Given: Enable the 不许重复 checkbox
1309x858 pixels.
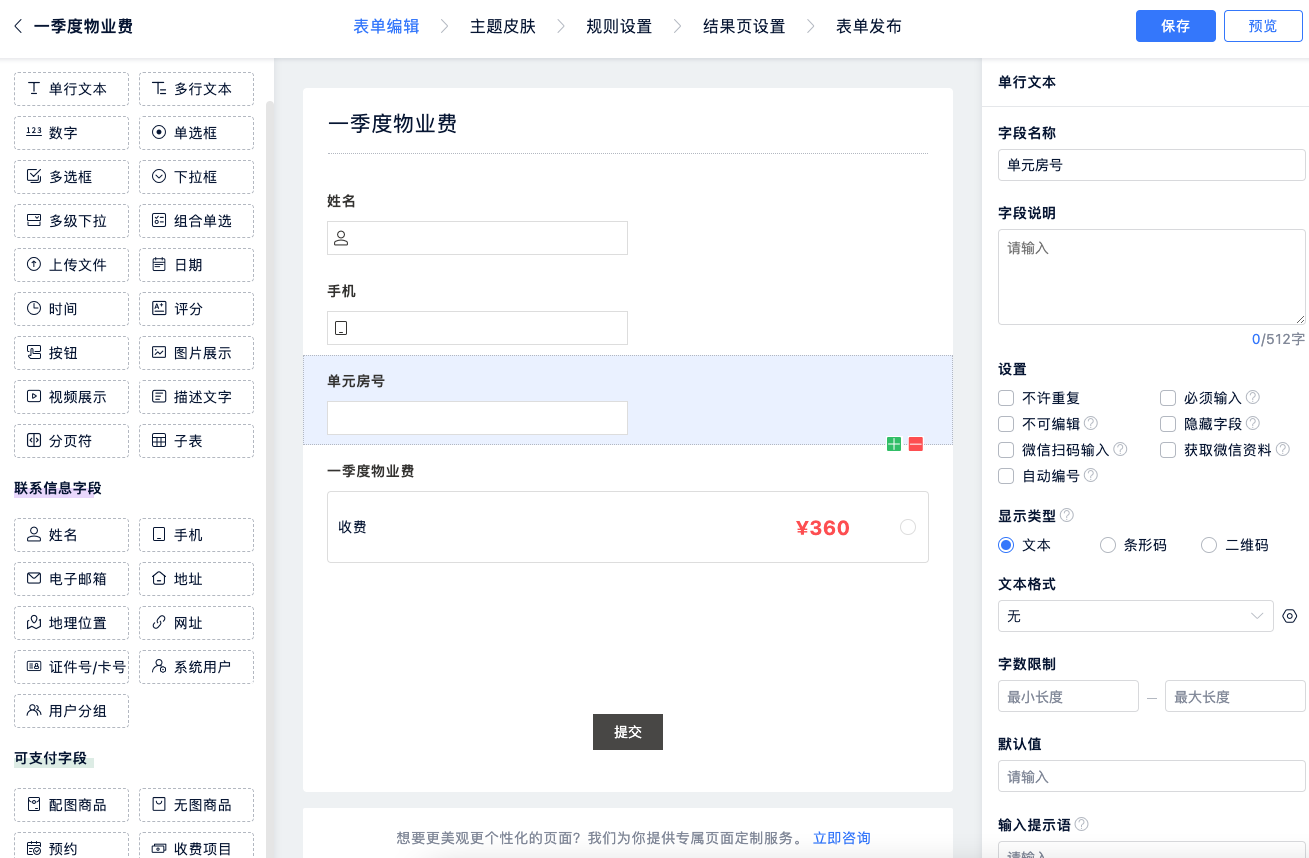Looking at the screenshot, I should coord(1006,398).
